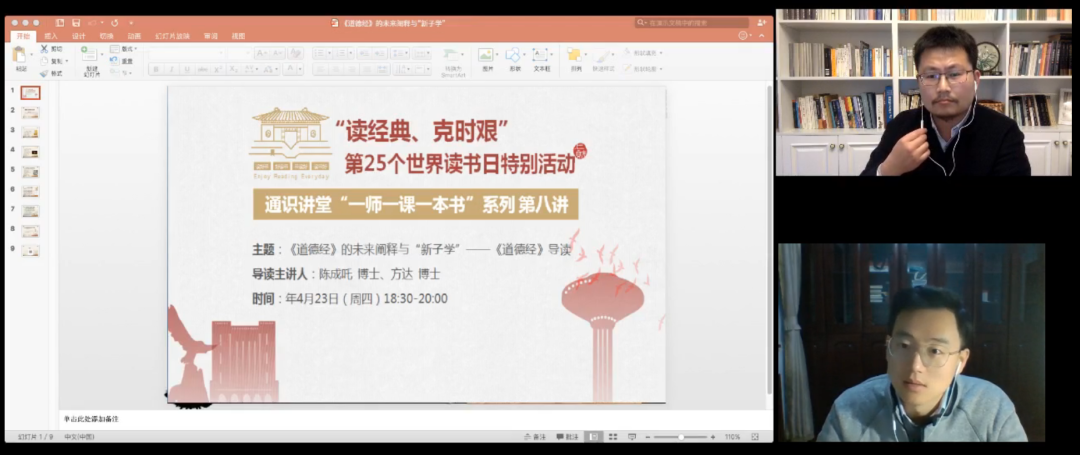Viewport: 1080px width, 455px height.
Task: Click the Save icon in title bar
Action: coord(76,23)
